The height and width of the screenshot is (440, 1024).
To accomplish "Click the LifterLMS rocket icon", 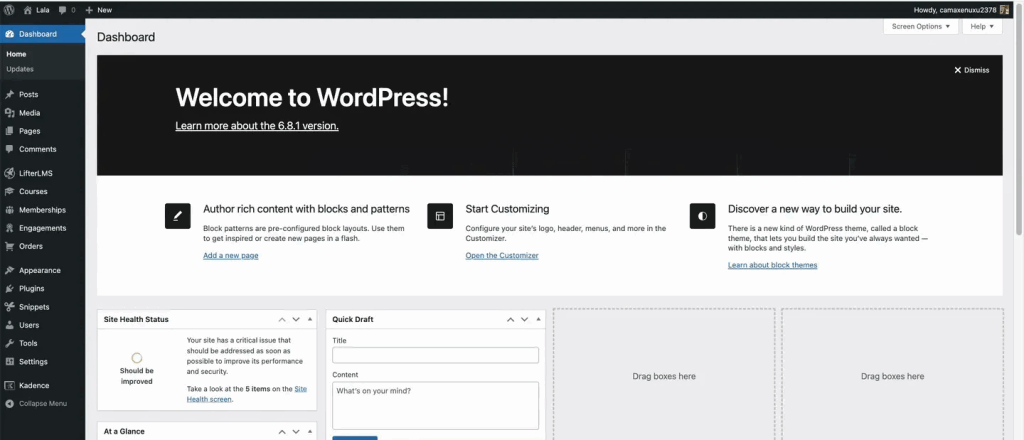I will point(9,173).
